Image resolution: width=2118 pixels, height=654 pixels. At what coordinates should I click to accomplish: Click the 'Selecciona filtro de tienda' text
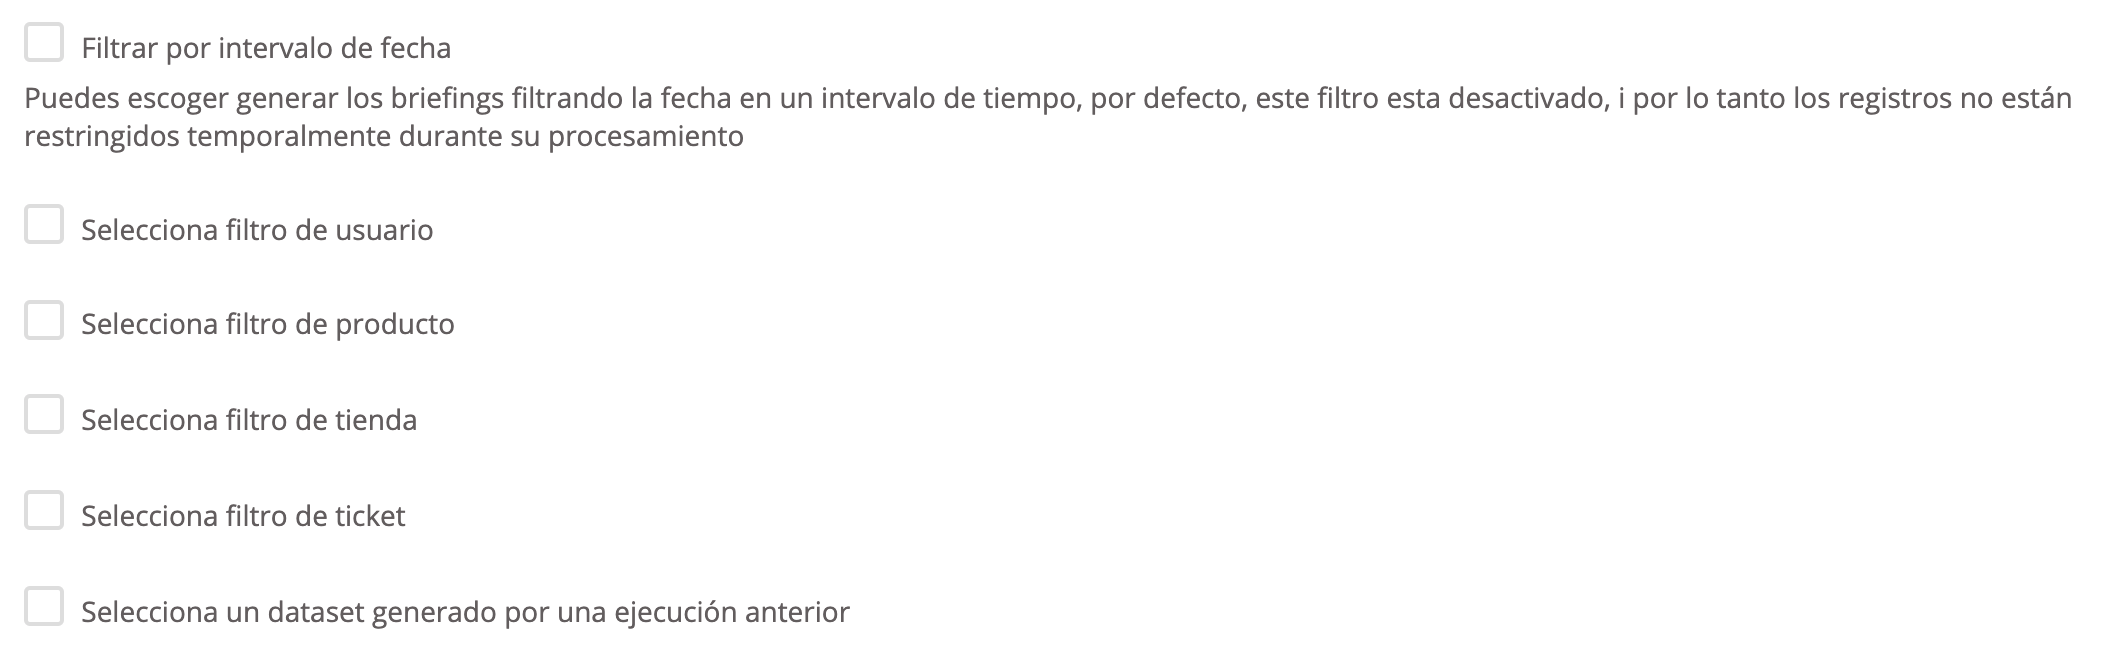coord(249,420)
